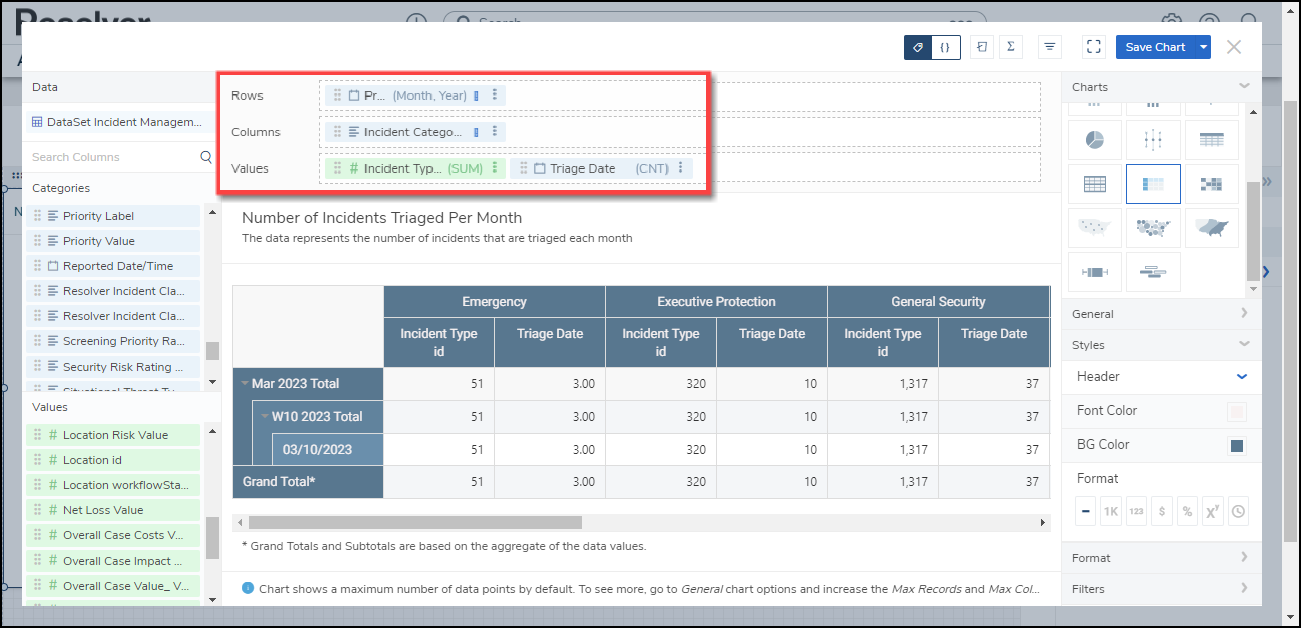1301x628 pixels.
Task: Select the US bubble map chart
Action: [x=1153, y=228]
